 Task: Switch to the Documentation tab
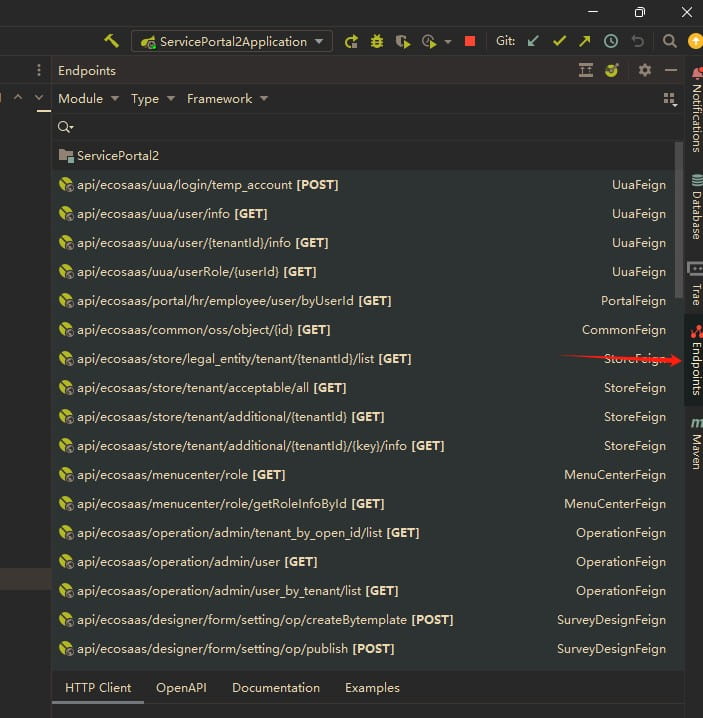pos(276,688)
